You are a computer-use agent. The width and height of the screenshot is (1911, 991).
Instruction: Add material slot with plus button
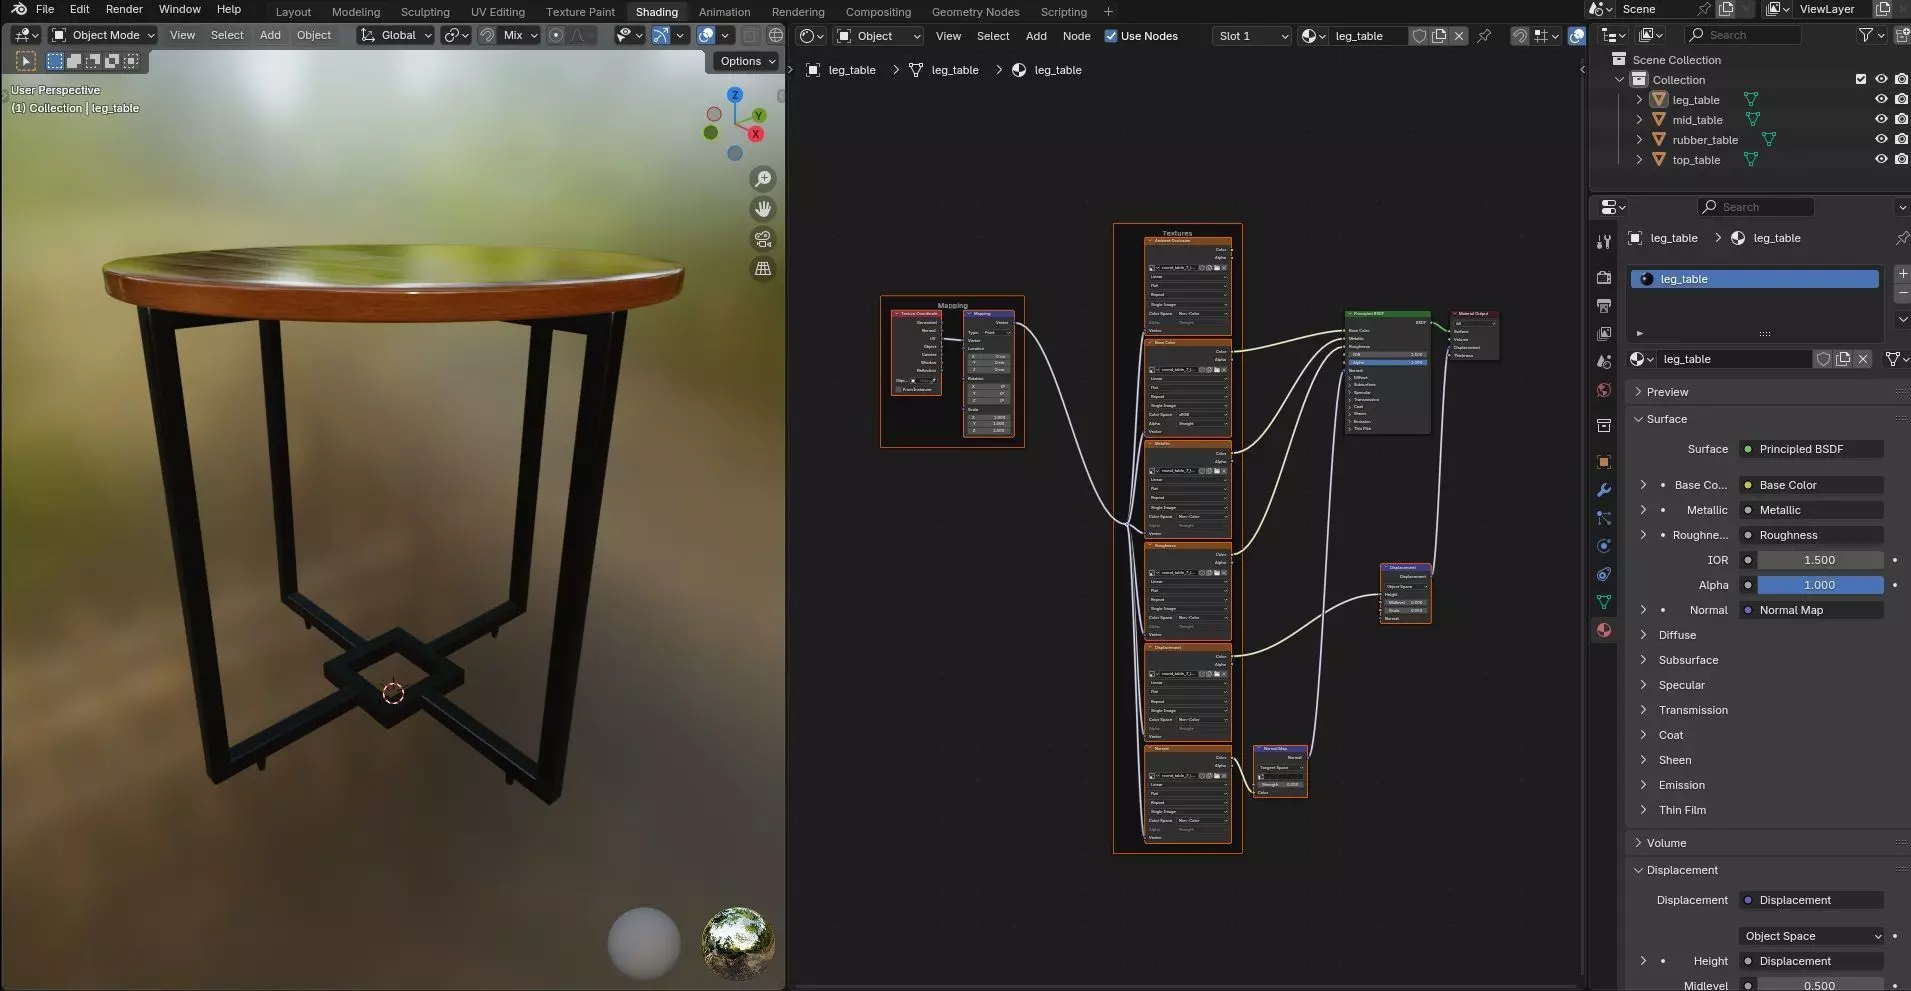click(1902, 273)
